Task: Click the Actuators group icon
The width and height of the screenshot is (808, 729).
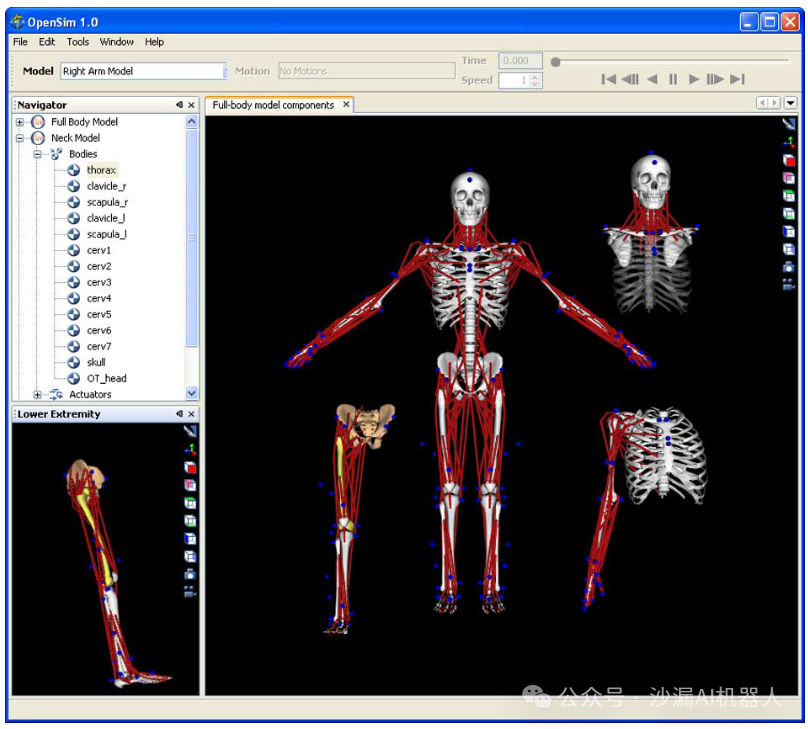Action: pyautogui.click(x=56, y=395)
